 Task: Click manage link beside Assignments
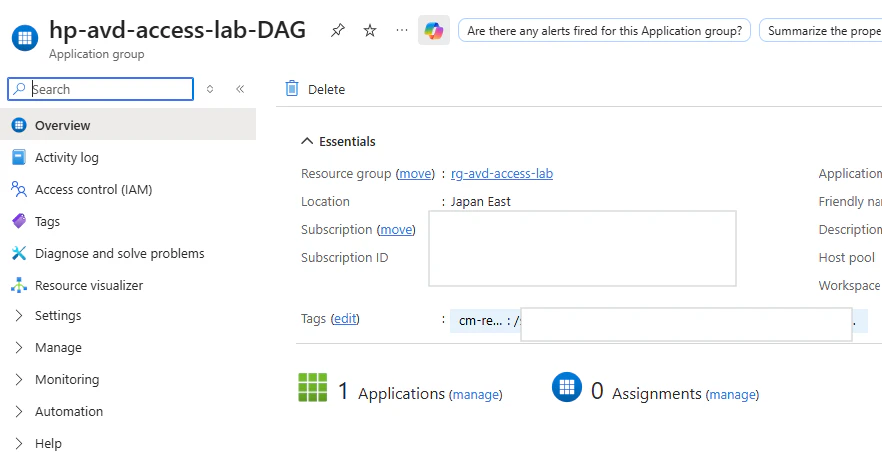pos(732,394)
